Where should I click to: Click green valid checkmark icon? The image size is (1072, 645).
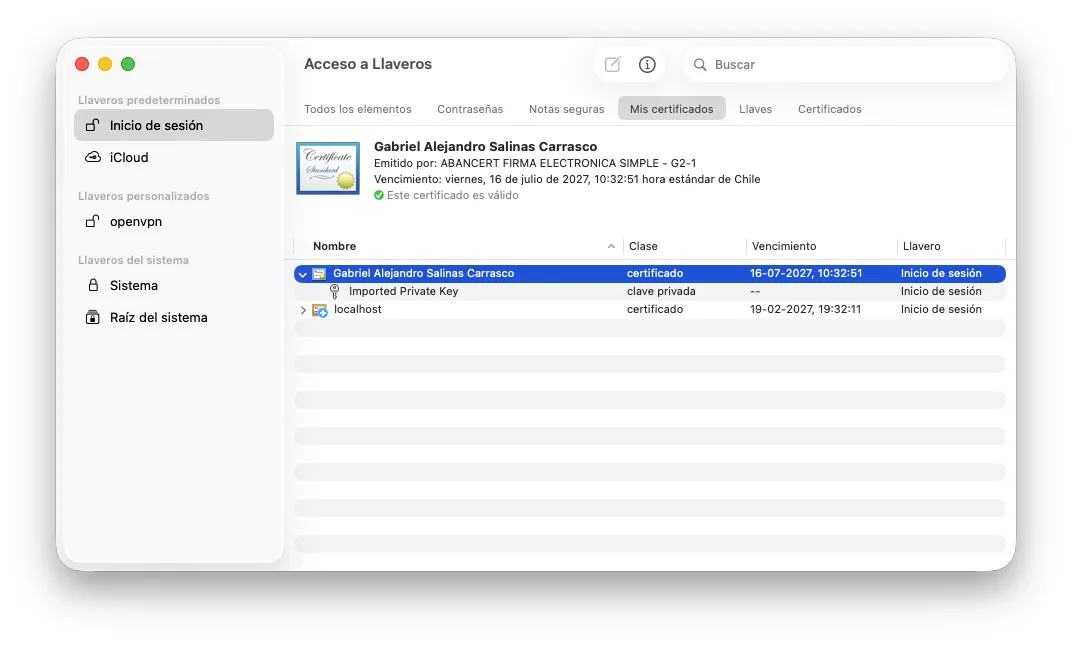point(379,196)
